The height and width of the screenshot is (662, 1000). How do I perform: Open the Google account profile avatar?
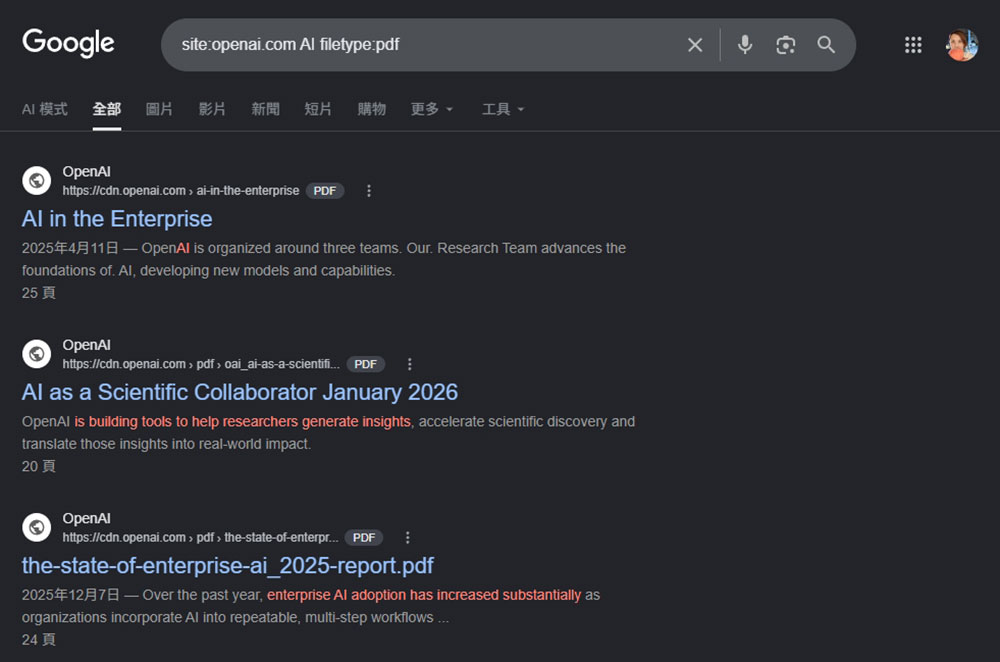[x=962, y=45]
